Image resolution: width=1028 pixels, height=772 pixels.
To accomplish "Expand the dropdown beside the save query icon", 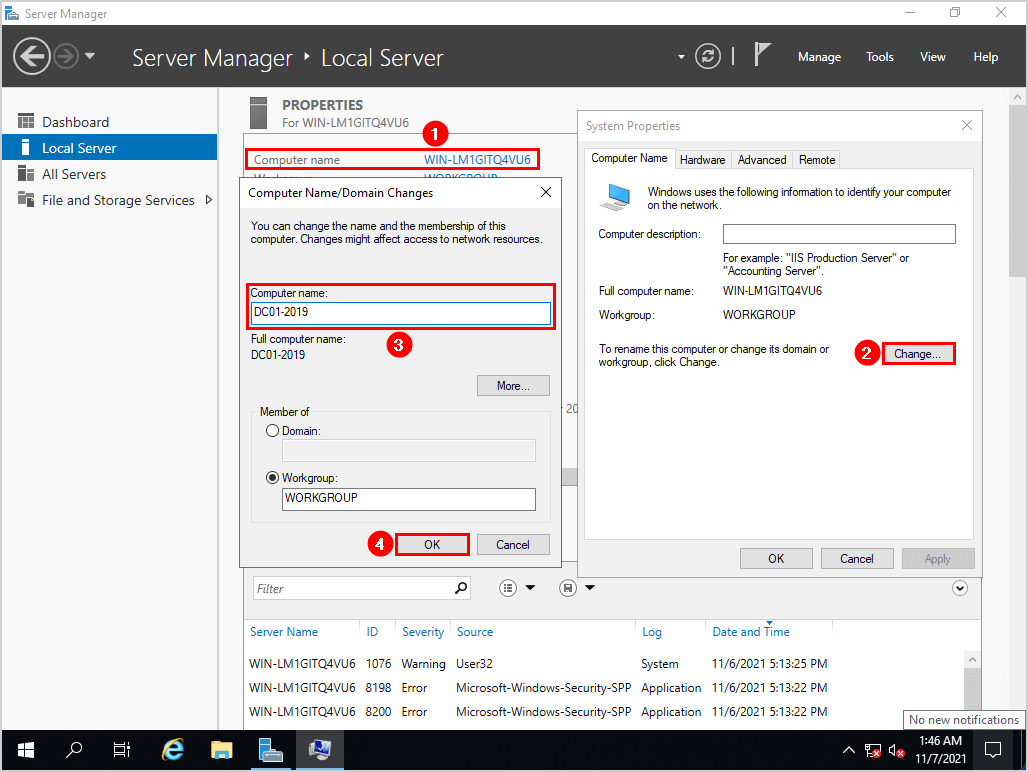I will tap(590, 588).
